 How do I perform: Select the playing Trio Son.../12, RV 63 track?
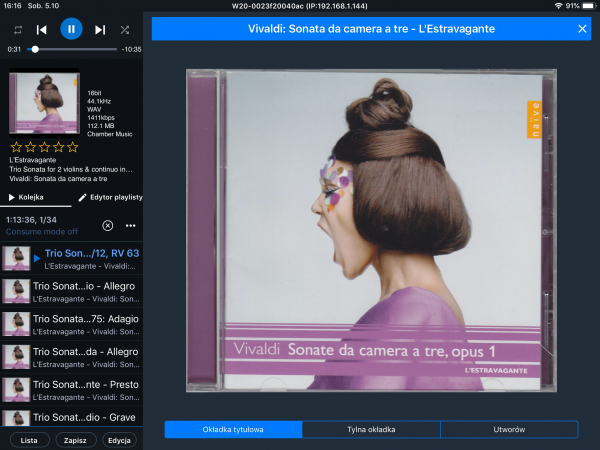click(72, 258)
